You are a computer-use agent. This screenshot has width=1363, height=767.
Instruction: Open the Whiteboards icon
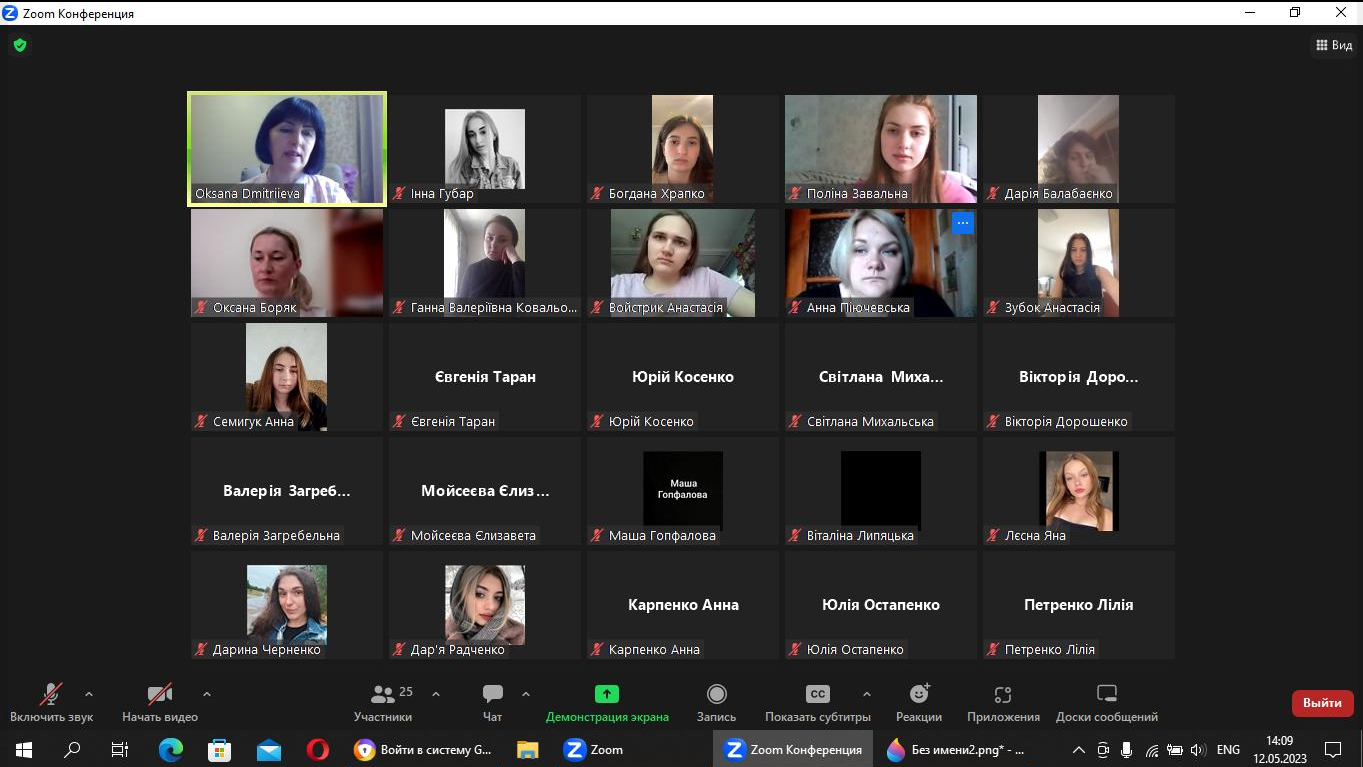(x=1106, y=695)
